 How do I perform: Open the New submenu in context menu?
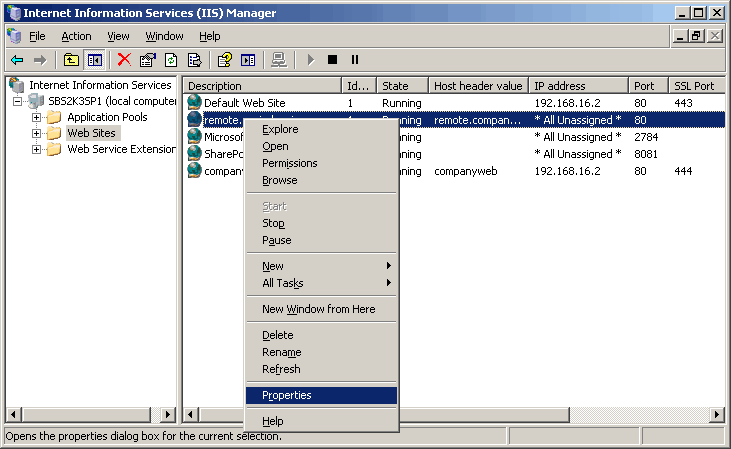coord(322,266)
